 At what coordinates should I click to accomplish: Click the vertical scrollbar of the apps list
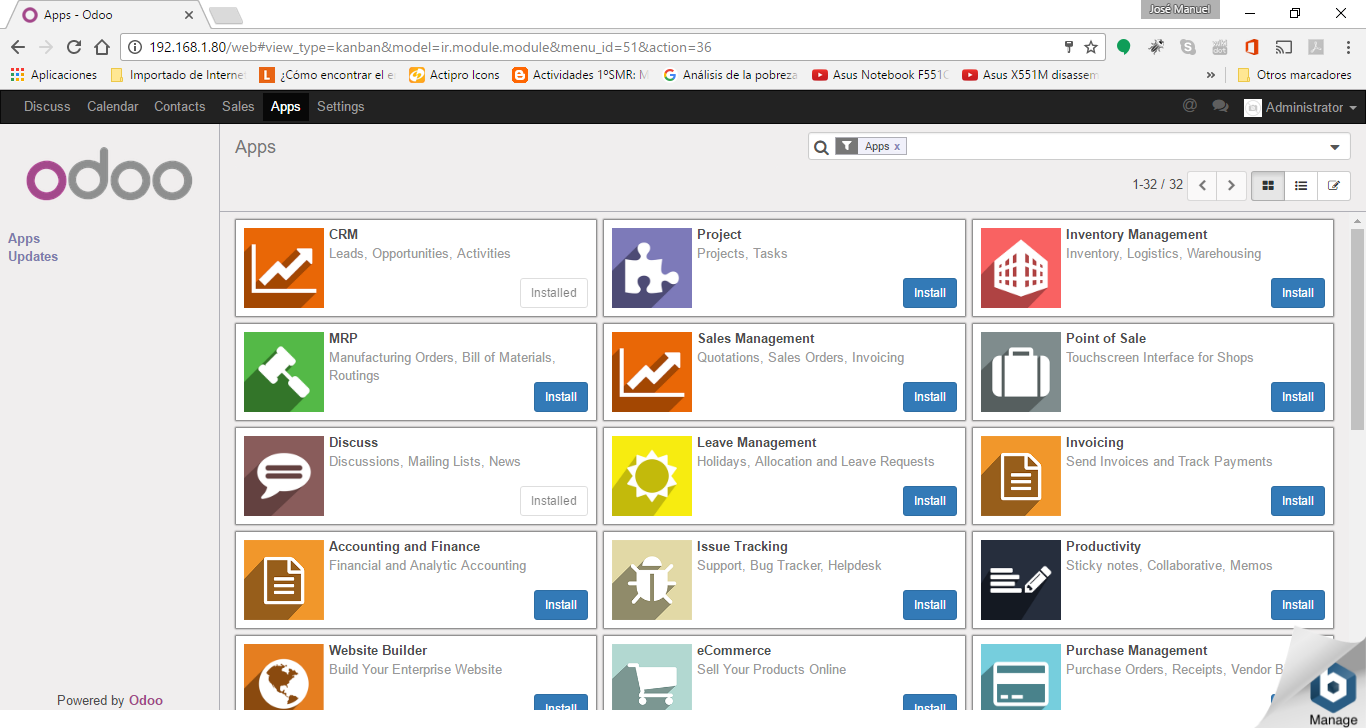[1357, 330]
